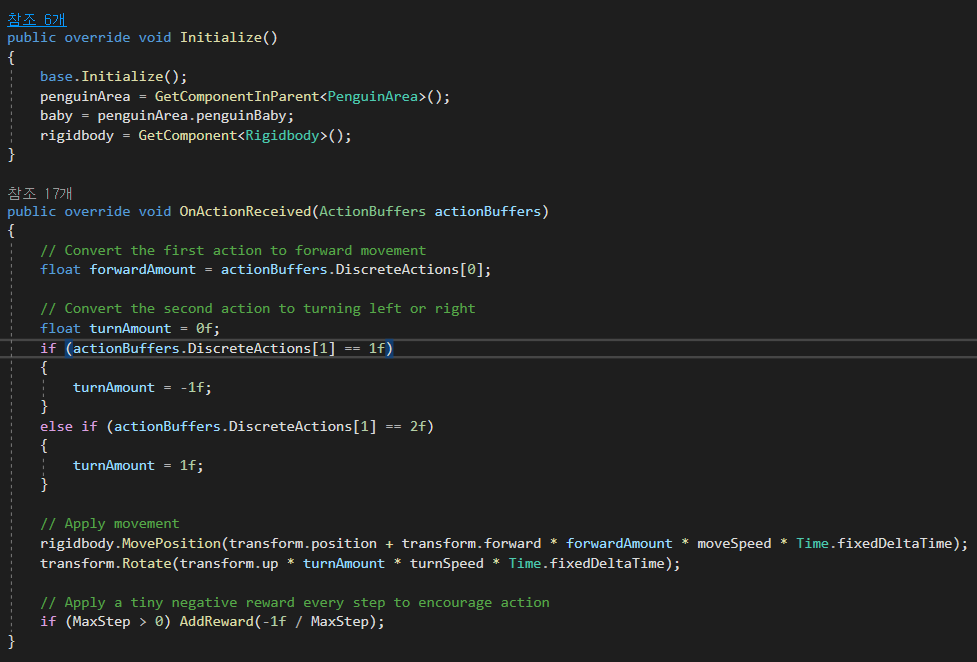
Task: Click comment 'Convert the second action to turning left or right'
Action: [x=257, y=309]
